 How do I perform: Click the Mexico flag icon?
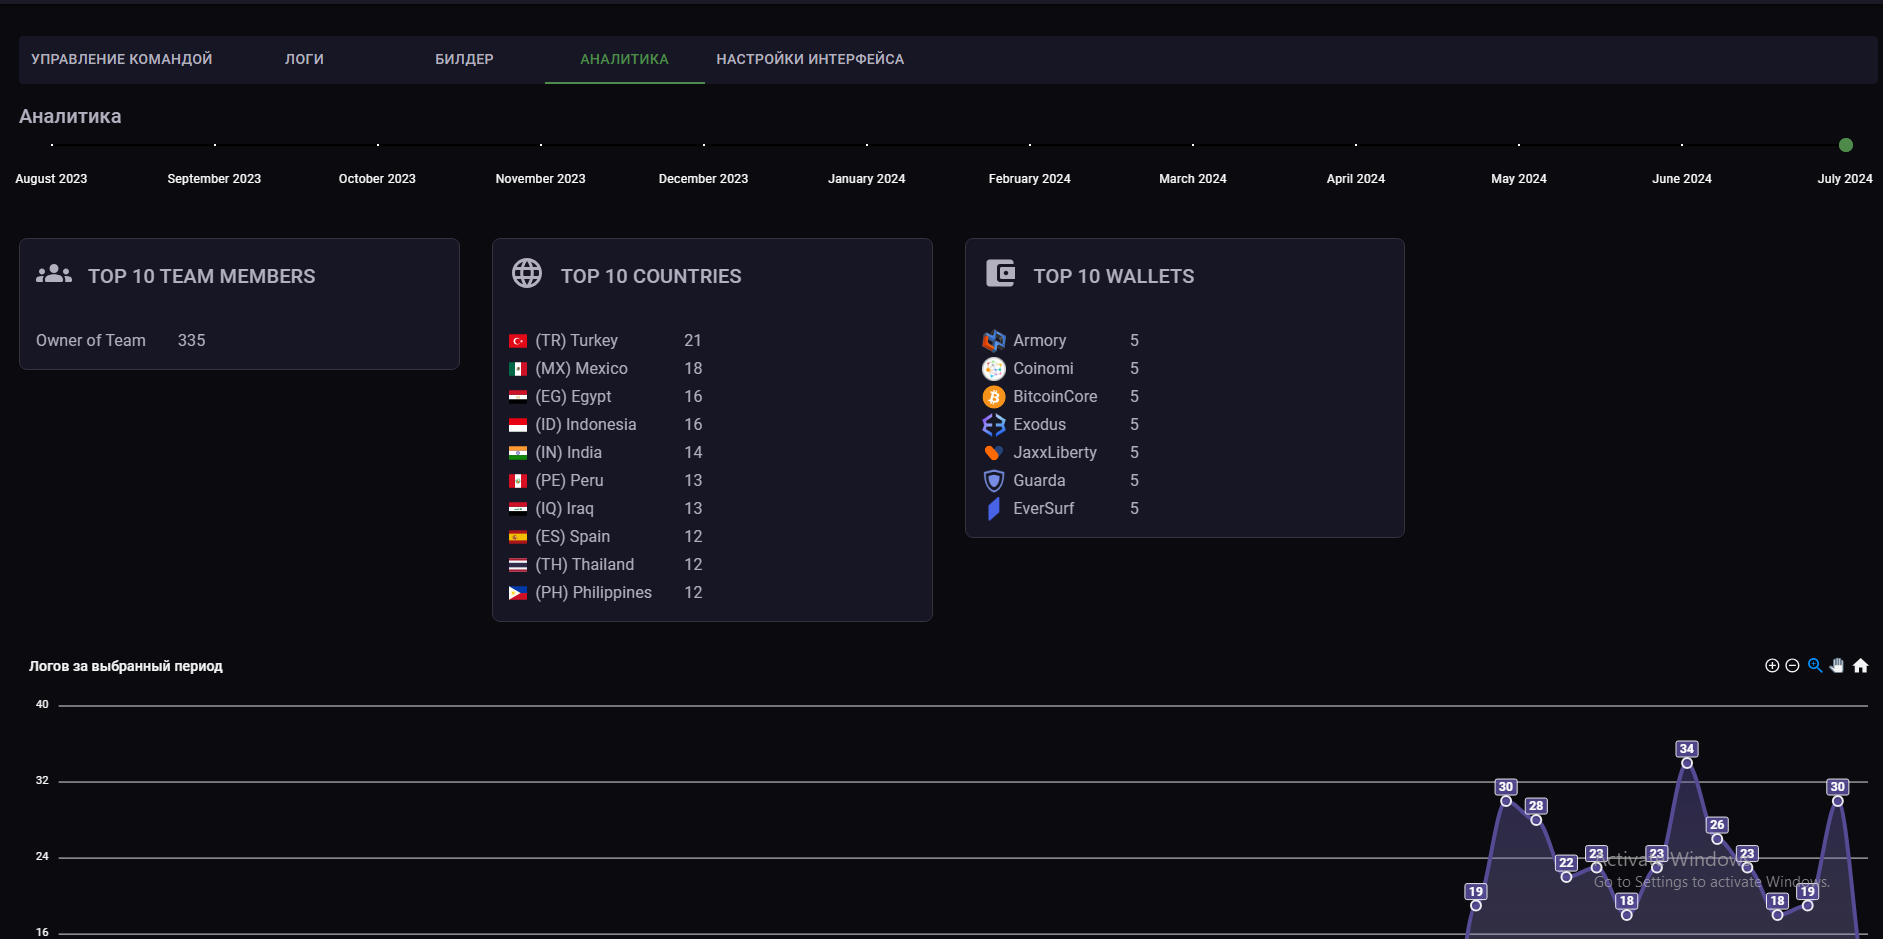(x=518, y=369)
